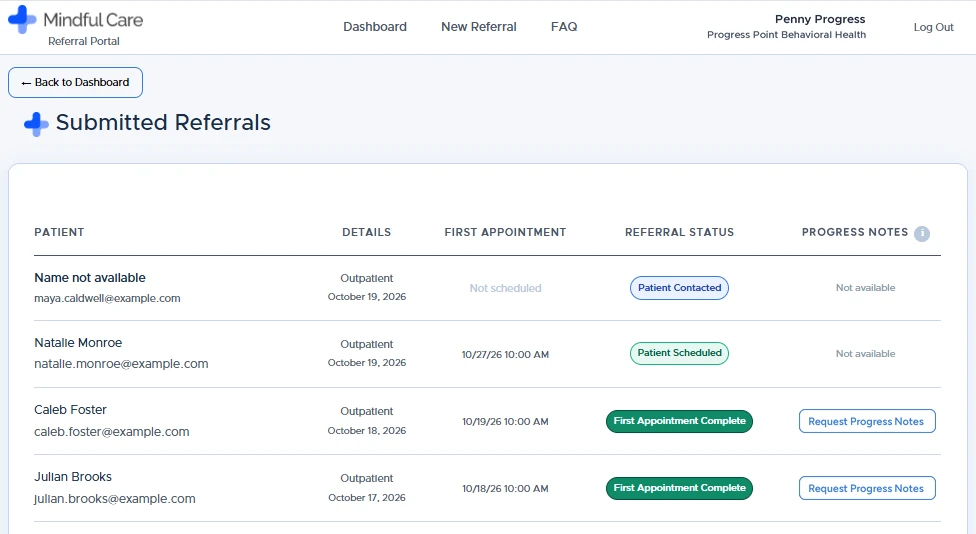This screenshot has height=534, width=976.
Task: Click the Log Out link
Action: pos(933,27)
